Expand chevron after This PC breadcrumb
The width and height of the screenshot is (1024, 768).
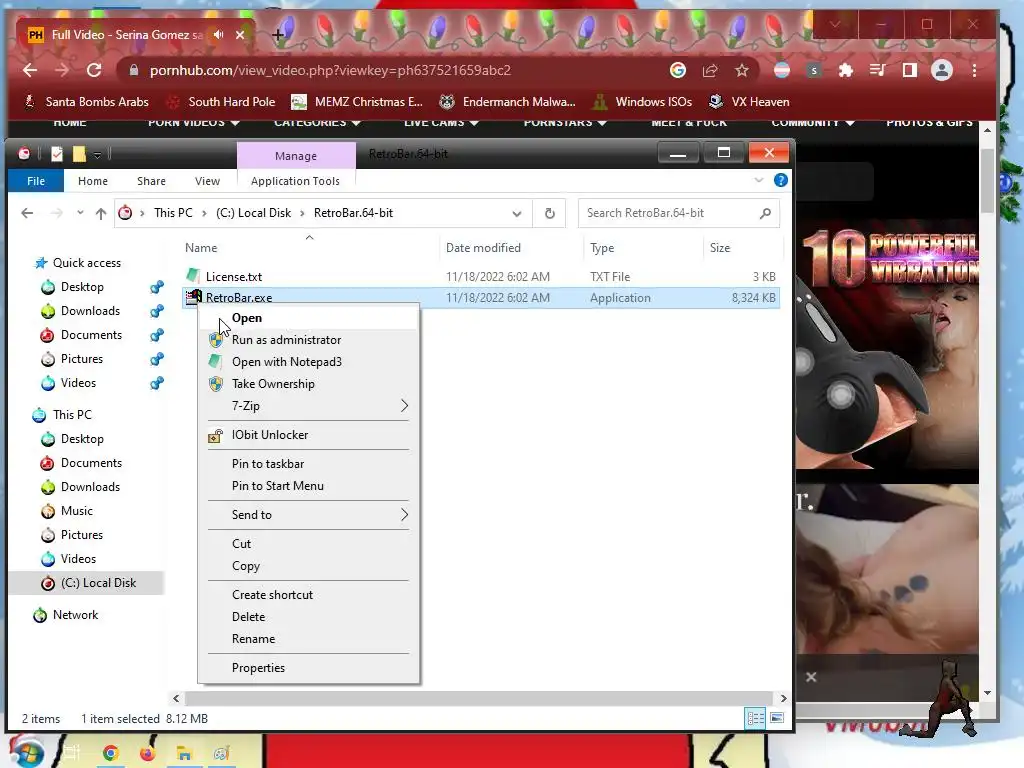[x=204, y=213]
